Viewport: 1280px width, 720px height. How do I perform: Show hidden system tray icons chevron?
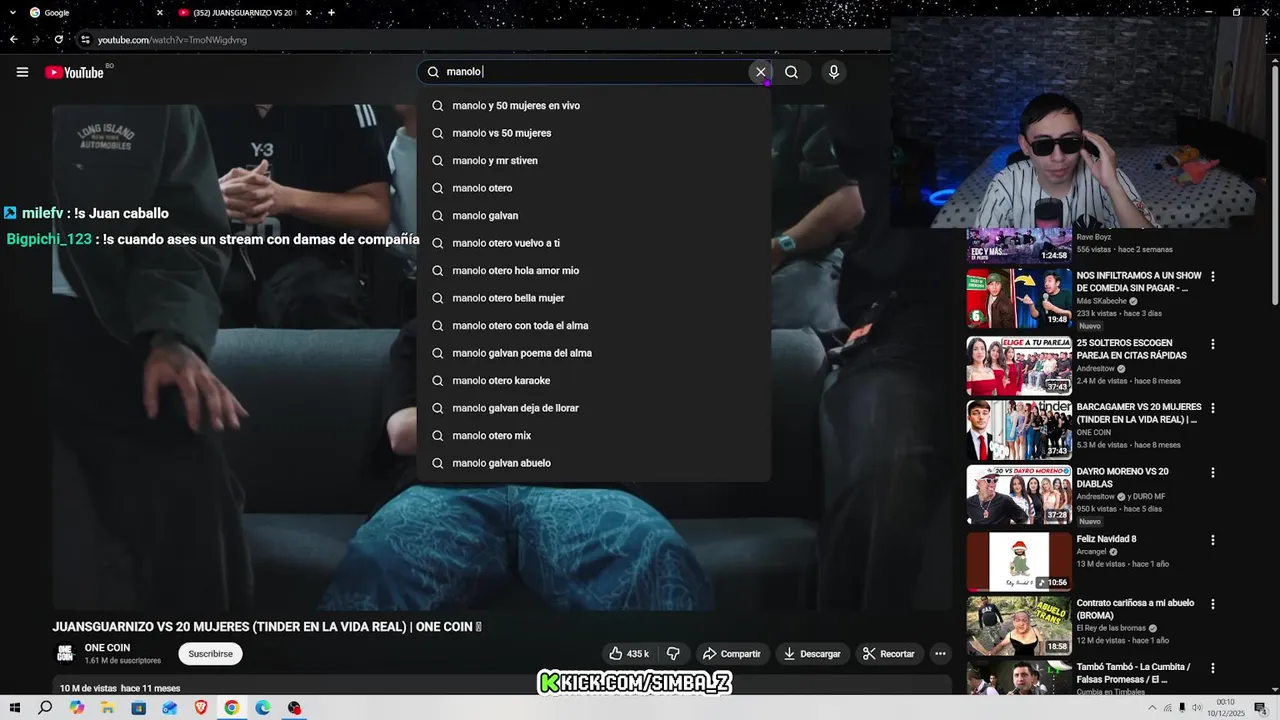[x=1151, y=707]
